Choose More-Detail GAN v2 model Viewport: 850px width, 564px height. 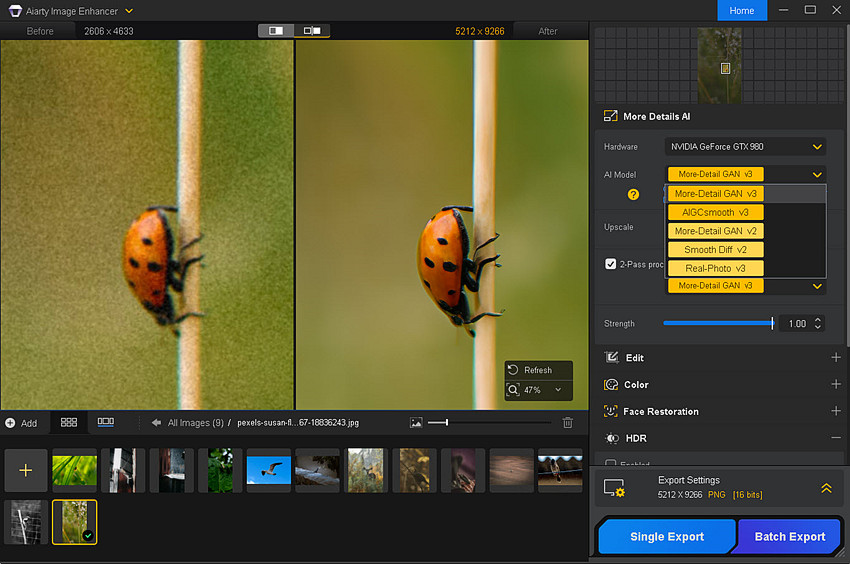pos(716,231)
